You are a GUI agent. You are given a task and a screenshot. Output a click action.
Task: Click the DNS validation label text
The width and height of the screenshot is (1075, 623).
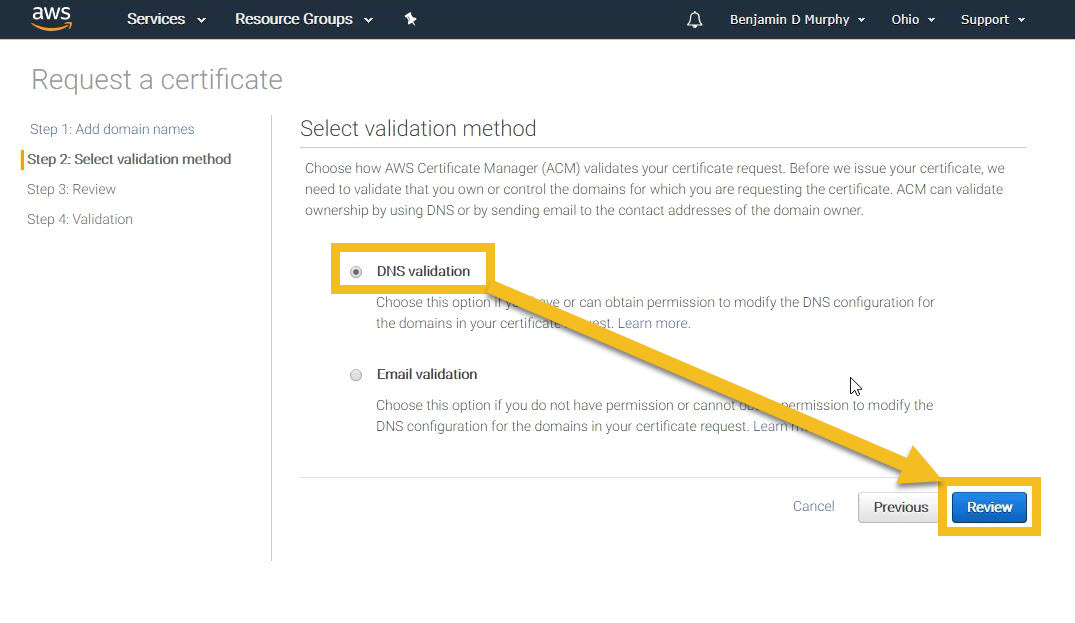423,271
